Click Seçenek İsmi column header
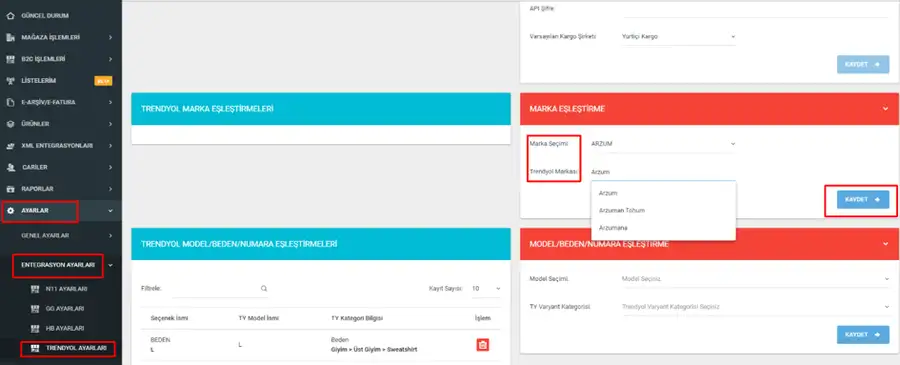The width and height of the screenshot is (900, 365). (x=169, y=319)
